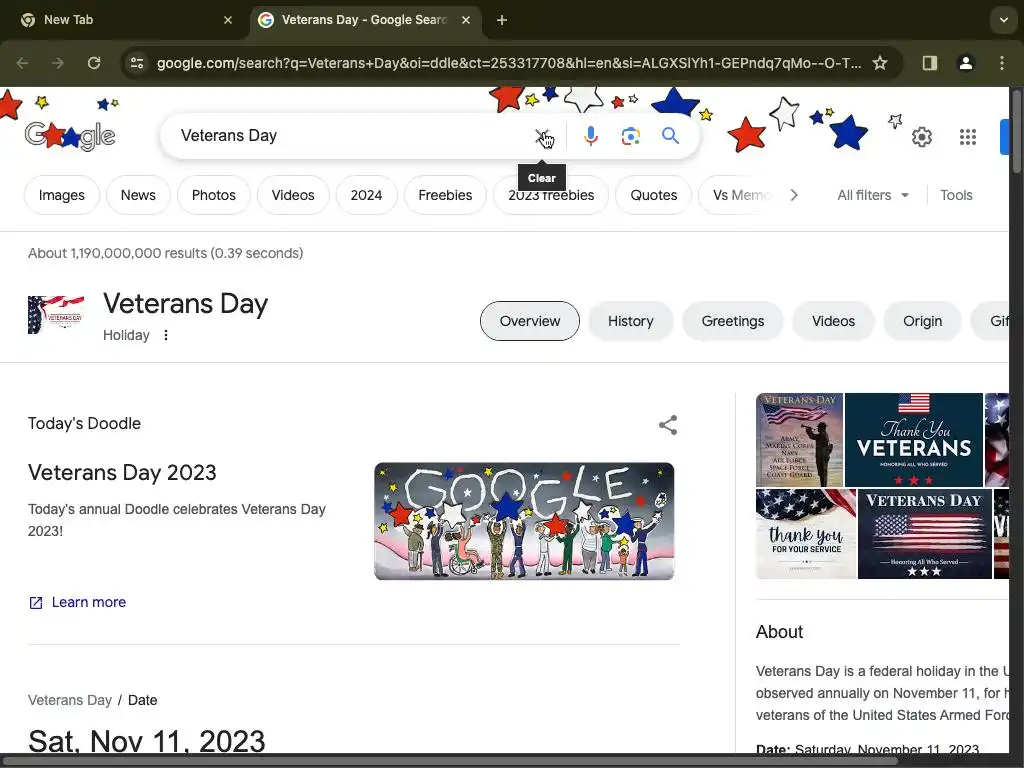Screen dimensions: 1024x768
Task: Open Chrome side panel
Action: 929,63
